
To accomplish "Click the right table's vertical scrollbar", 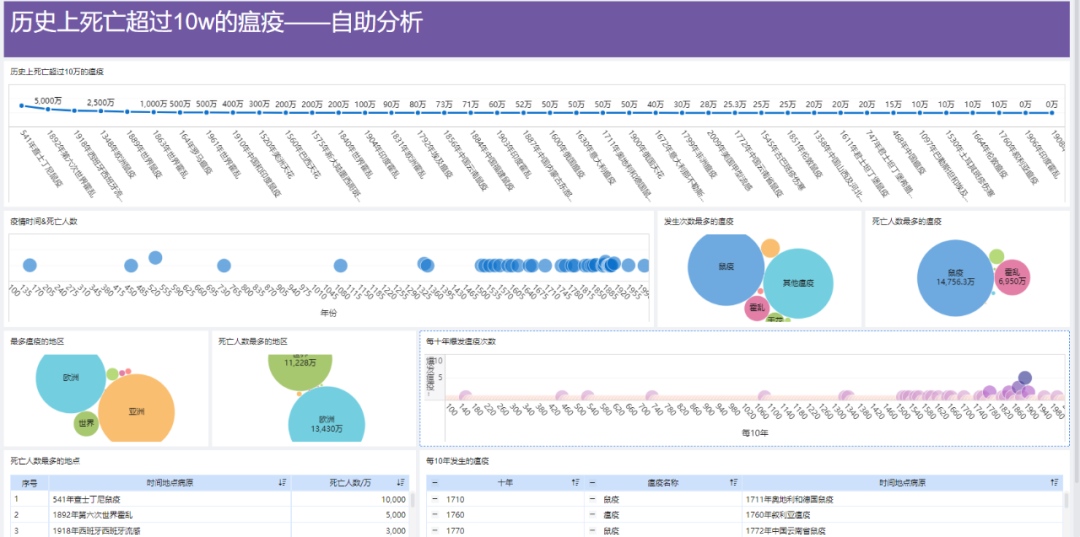I will 1067,501.
